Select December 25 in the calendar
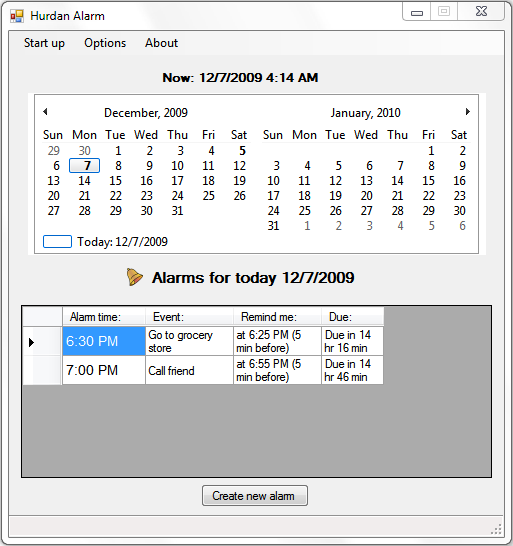Screen dimensions: 513x546 coord(208,196)
